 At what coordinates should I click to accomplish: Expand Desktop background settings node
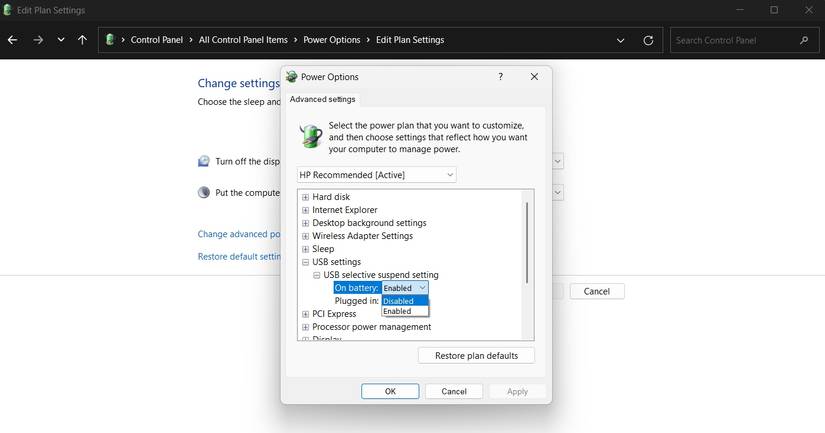click(x=305, y=223)
